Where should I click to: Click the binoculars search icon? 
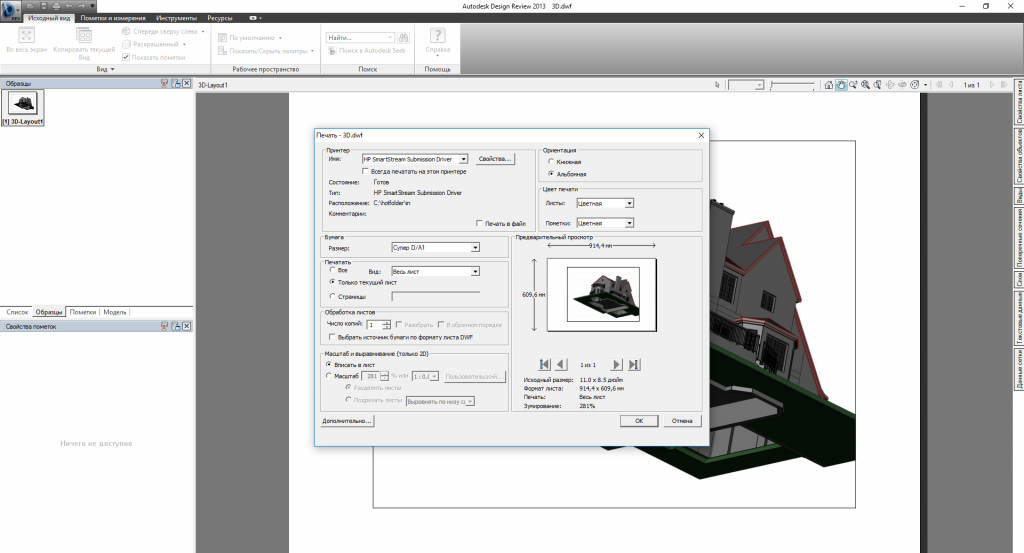[404, 38]
